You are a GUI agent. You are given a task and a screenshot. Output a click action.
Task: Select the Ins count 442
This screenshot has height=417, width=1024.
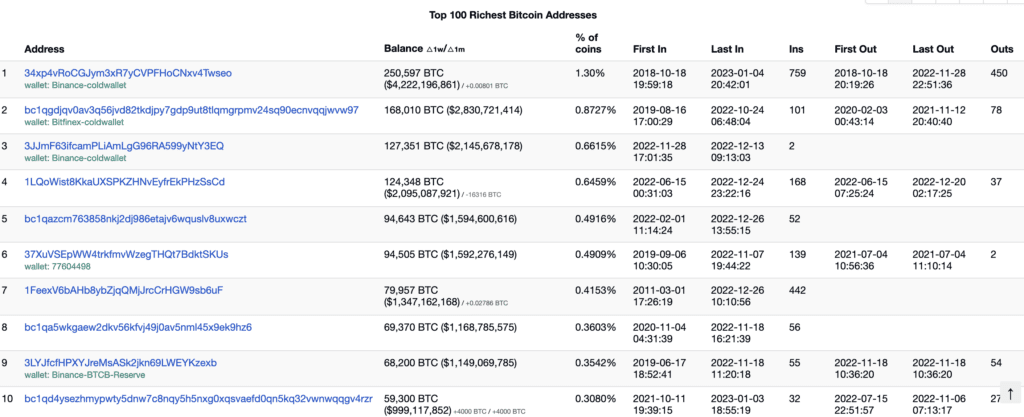point(797,290)
